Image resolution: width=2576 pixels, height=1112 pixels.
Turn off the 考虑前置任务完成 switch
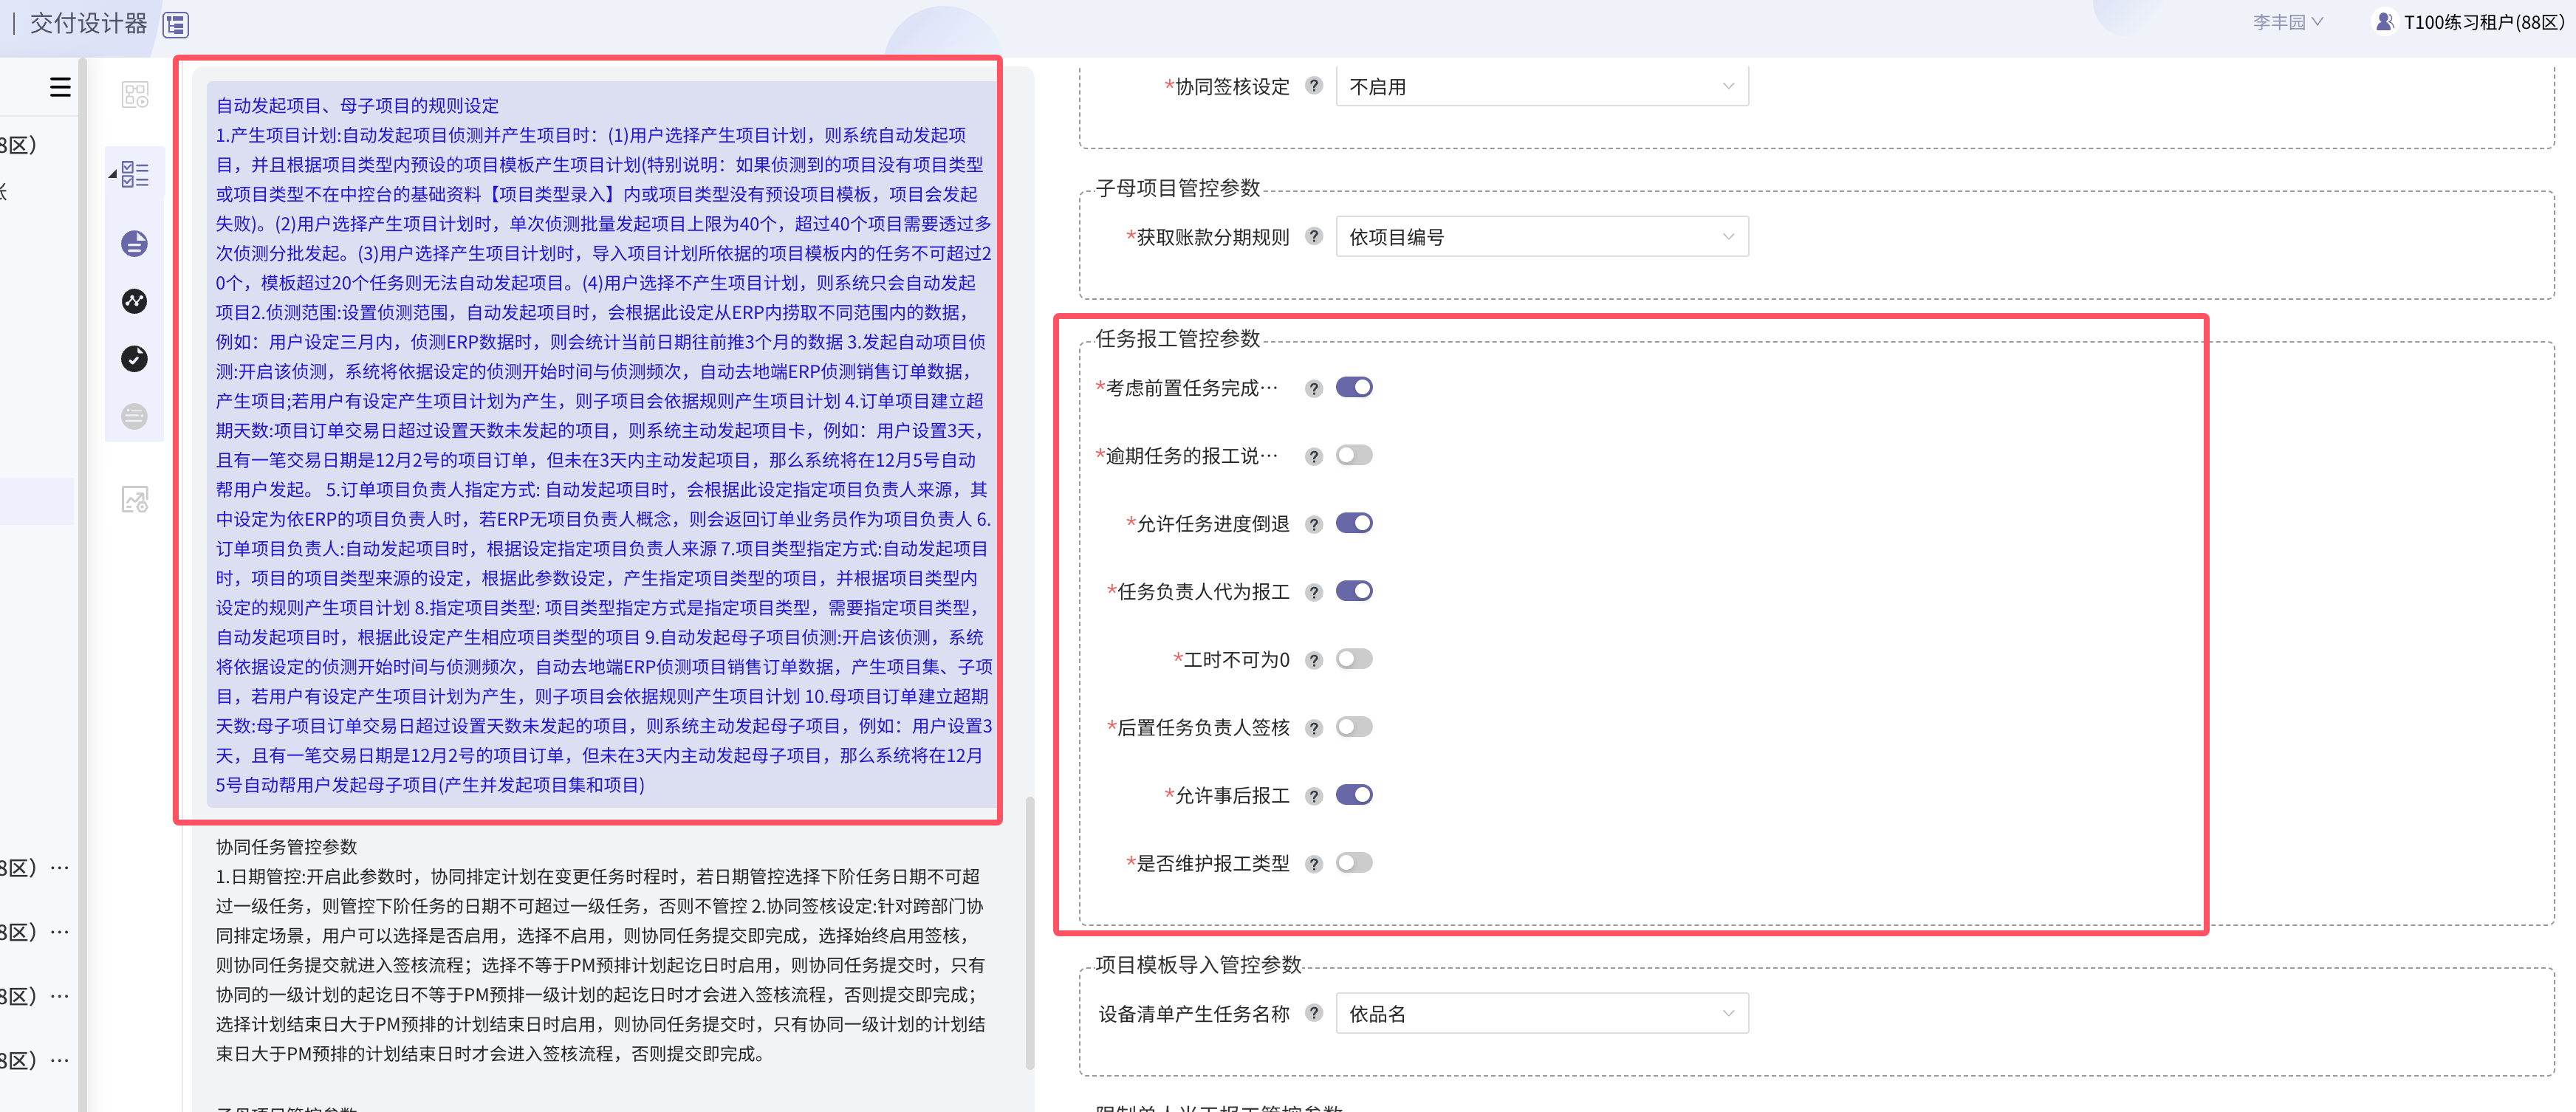[1354, 387]
